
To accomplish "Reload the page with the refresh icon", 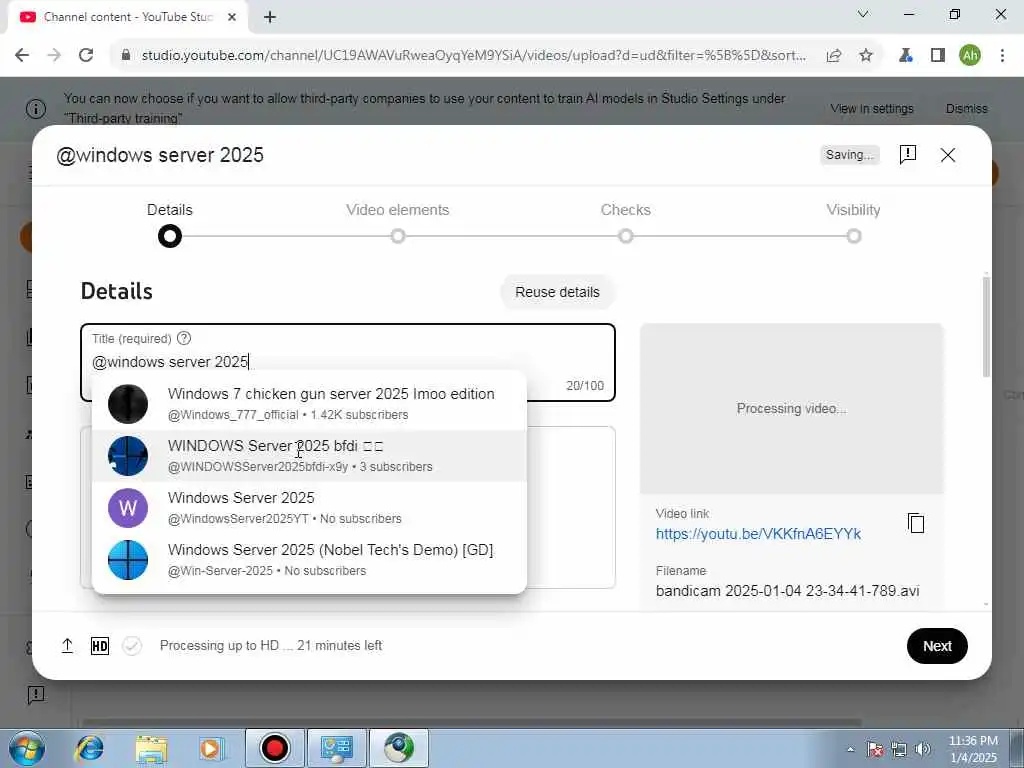I will pos(86,56).
